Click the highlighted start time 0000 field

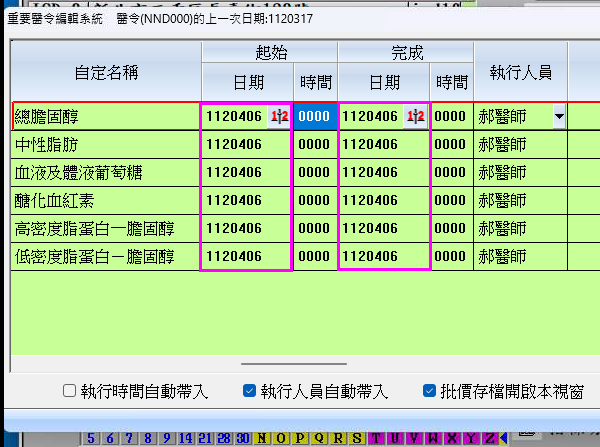click(x=314, y=117)
